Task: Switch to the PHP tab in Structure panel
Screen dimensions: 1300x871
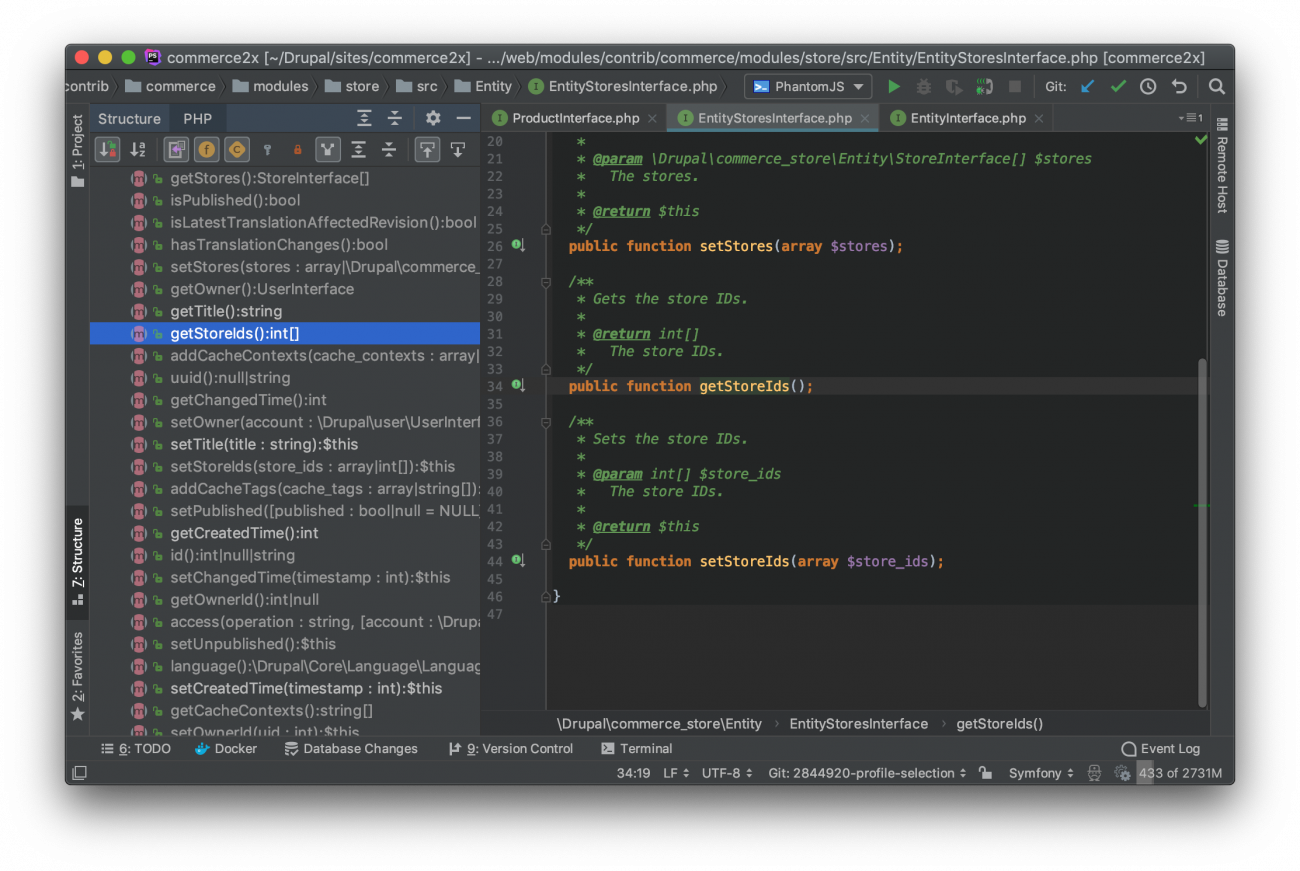Action: pyautogui.click(x=197, y=117)
